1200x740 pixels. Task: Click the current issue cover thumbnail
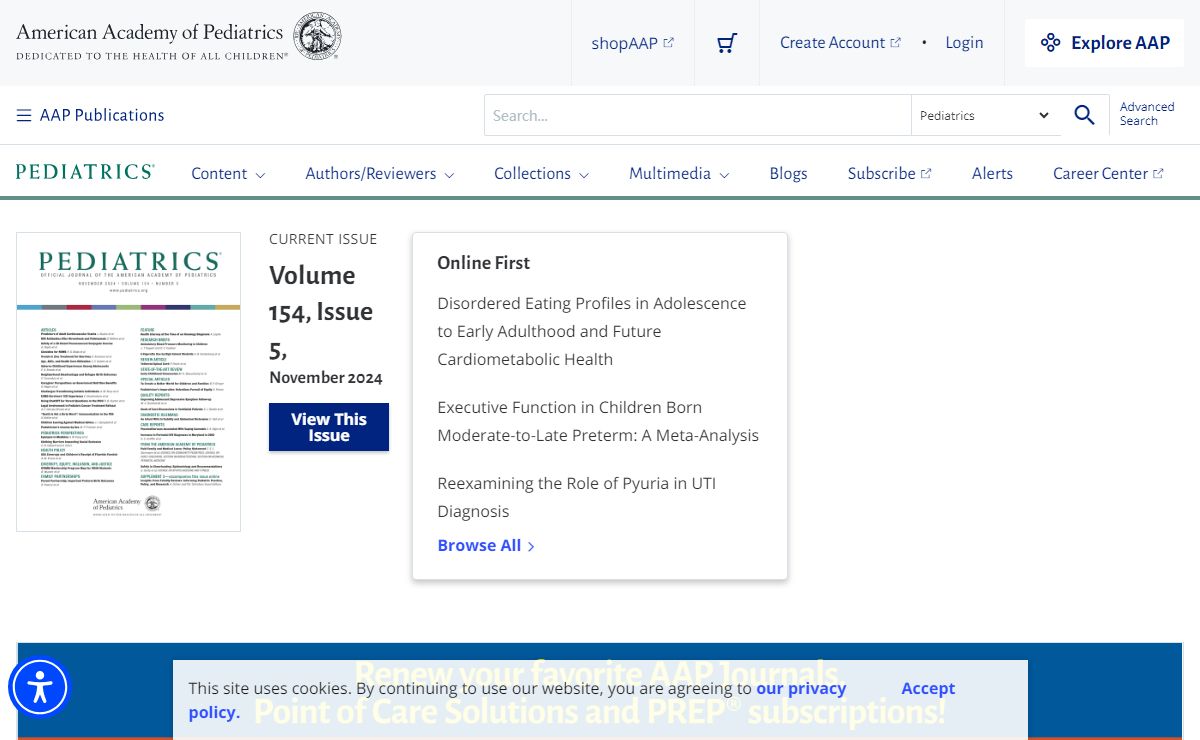pos(128,382)
